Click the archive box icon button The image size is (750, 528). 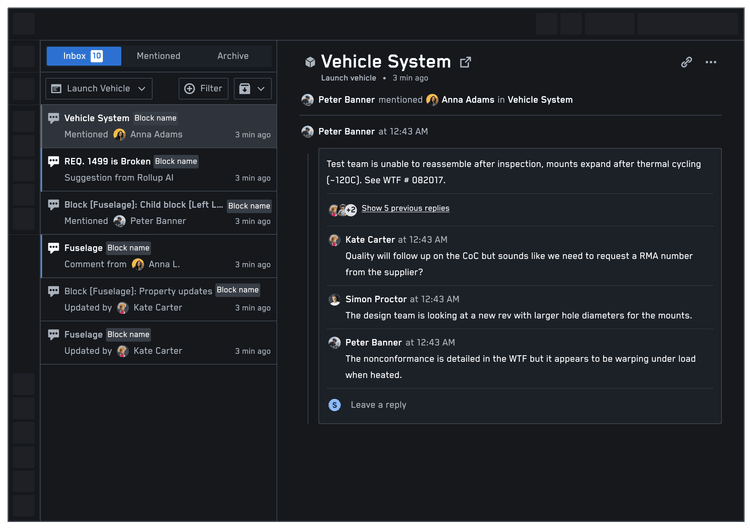244,88
